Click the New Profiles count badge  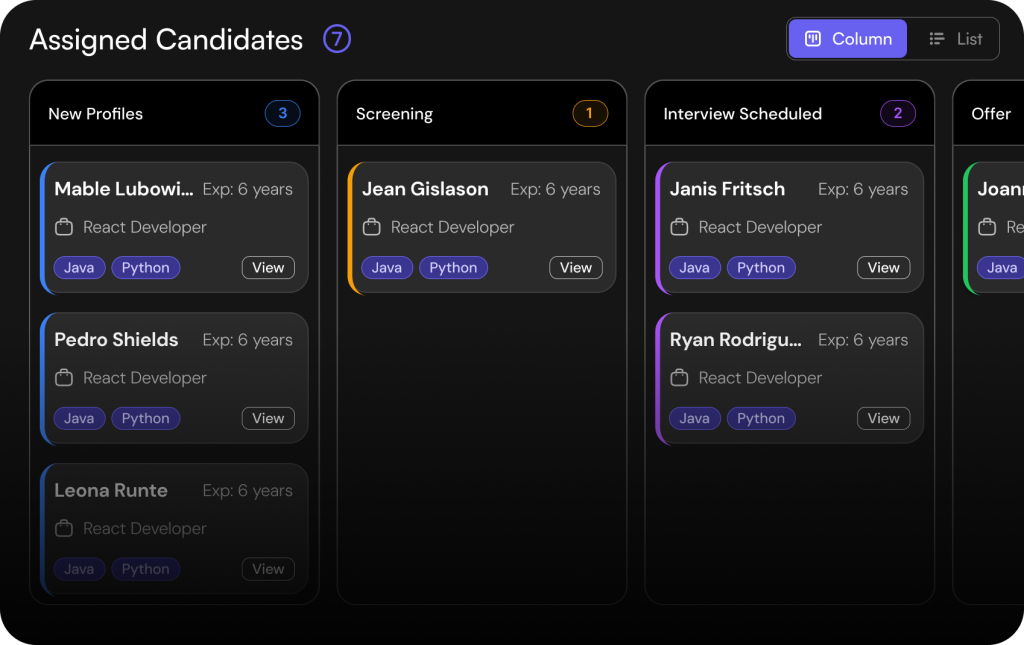point(282,114)
